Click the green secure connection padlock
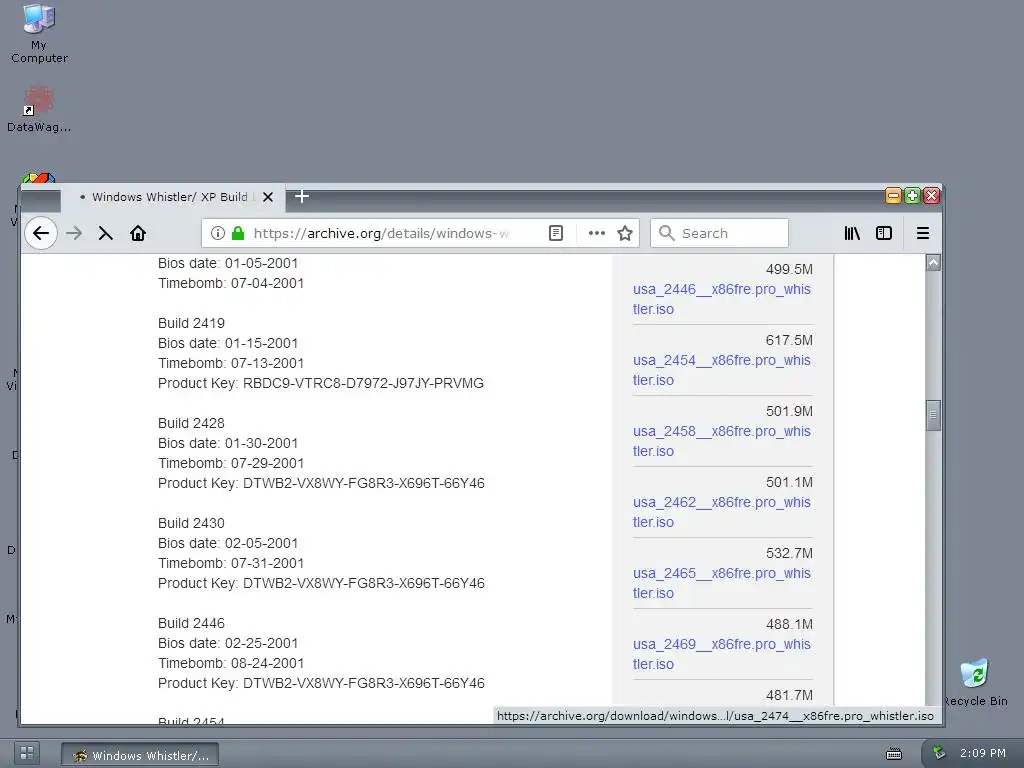The width and height of the screenshot is (1024, 768). pos(238,233)
